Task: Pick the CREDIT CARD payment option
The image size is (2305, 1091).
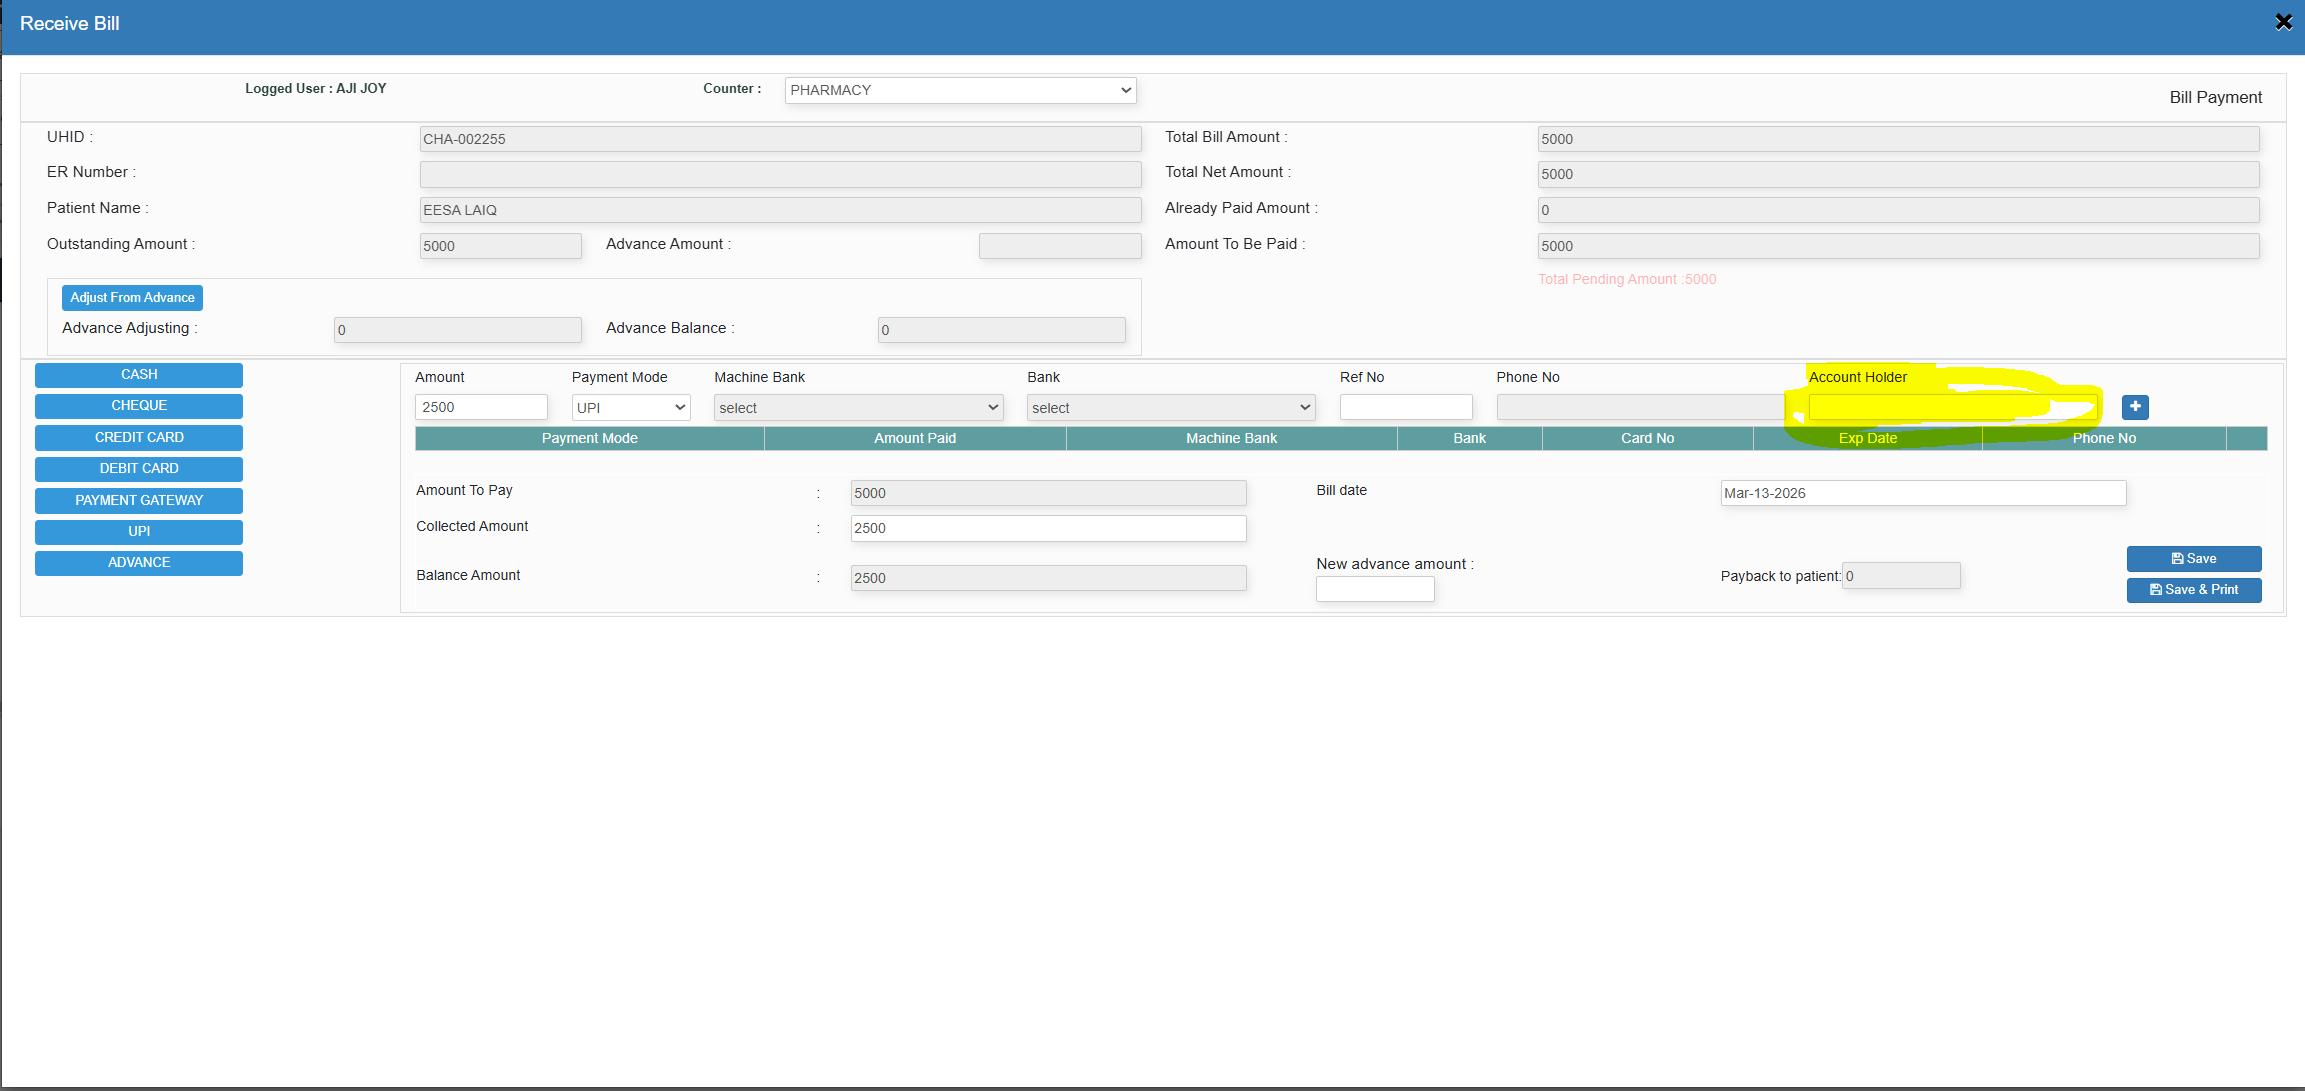Action: coord(139,438)
